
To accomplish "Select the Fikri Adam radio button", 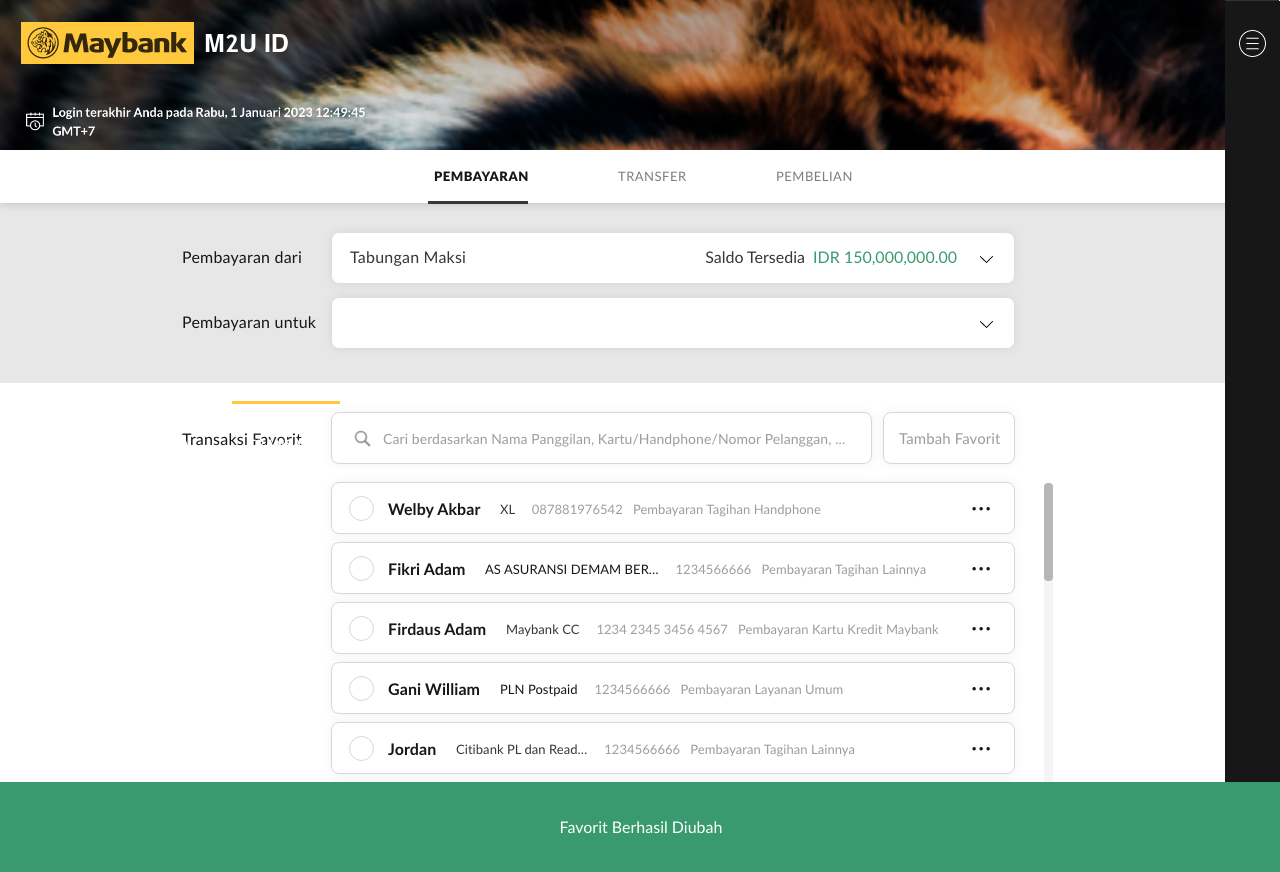I will coord(361,569).
